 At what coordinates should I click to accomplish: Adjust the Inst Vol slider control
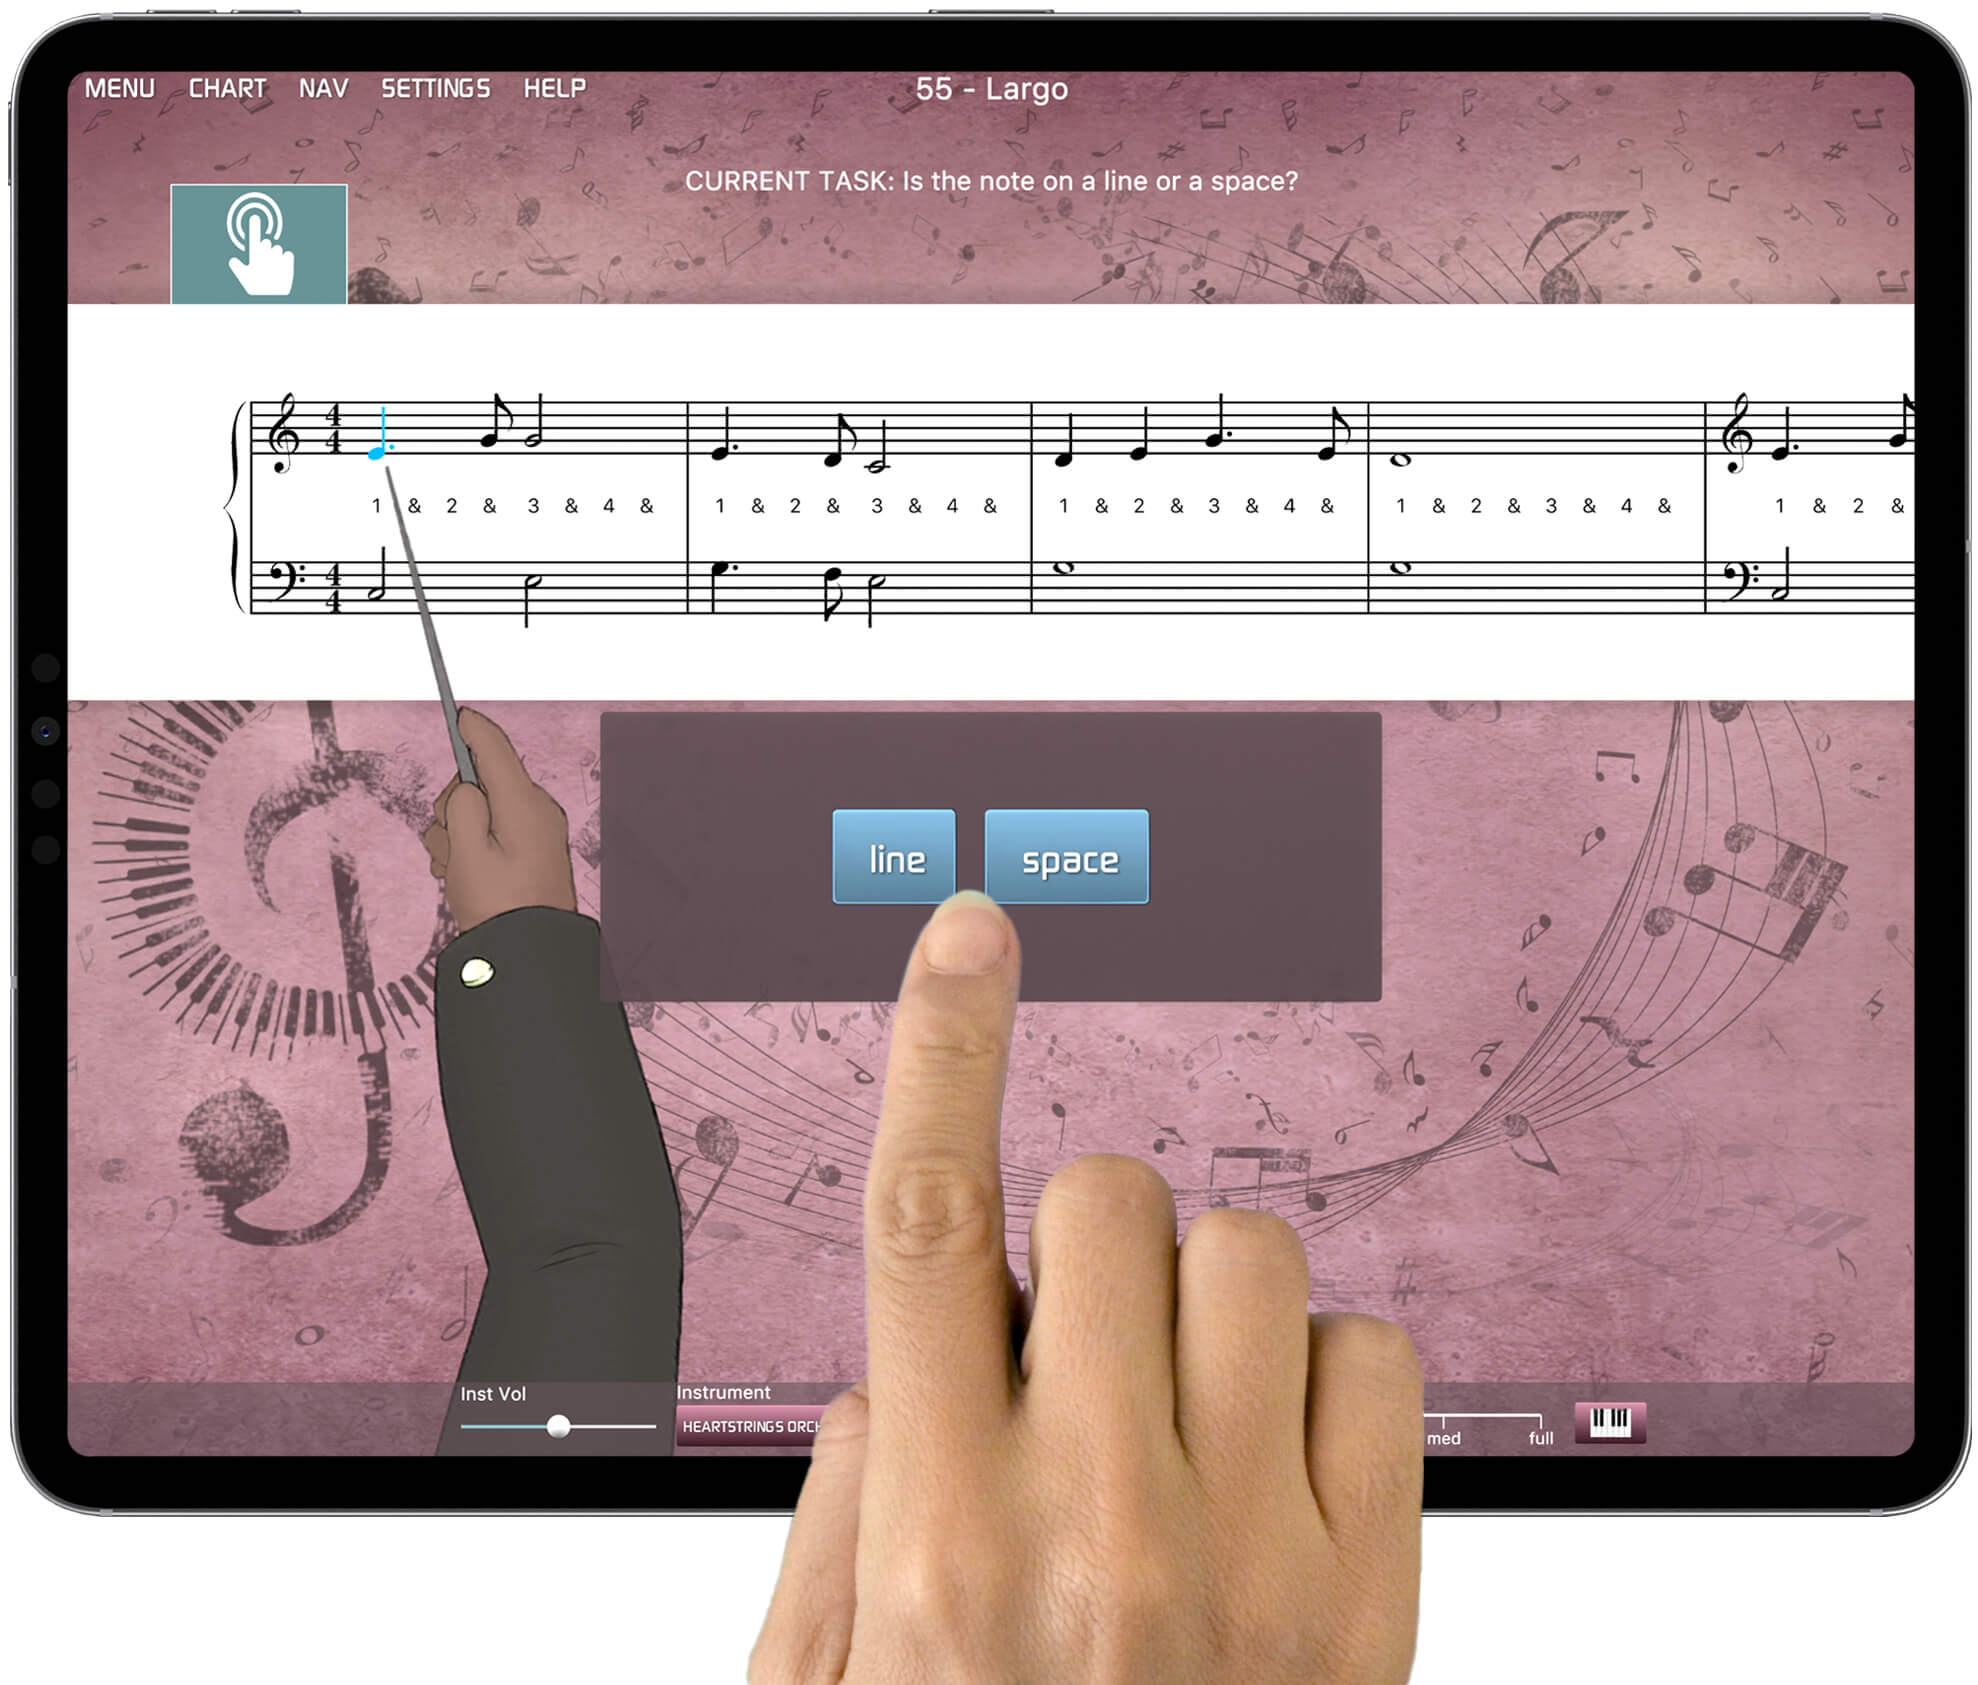[560, 1424]
